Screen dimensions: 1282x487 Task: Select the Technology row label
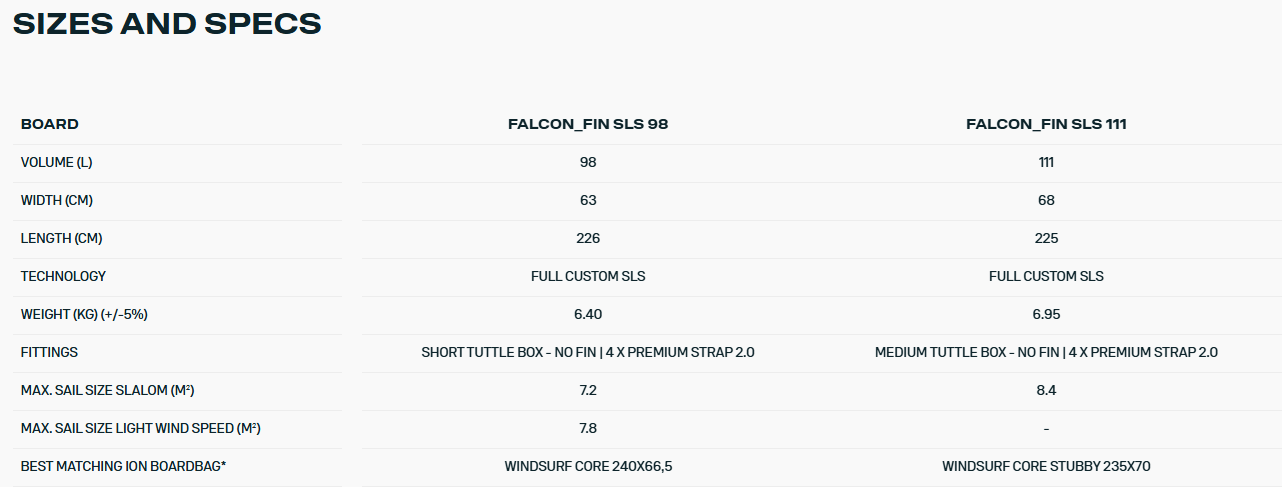tap(63, 276)
